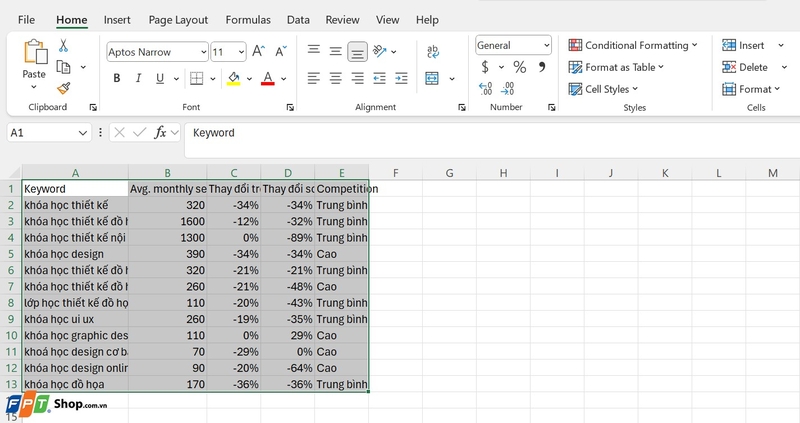
Task: Increase font size with larger A
Action: tap(258, 52)
